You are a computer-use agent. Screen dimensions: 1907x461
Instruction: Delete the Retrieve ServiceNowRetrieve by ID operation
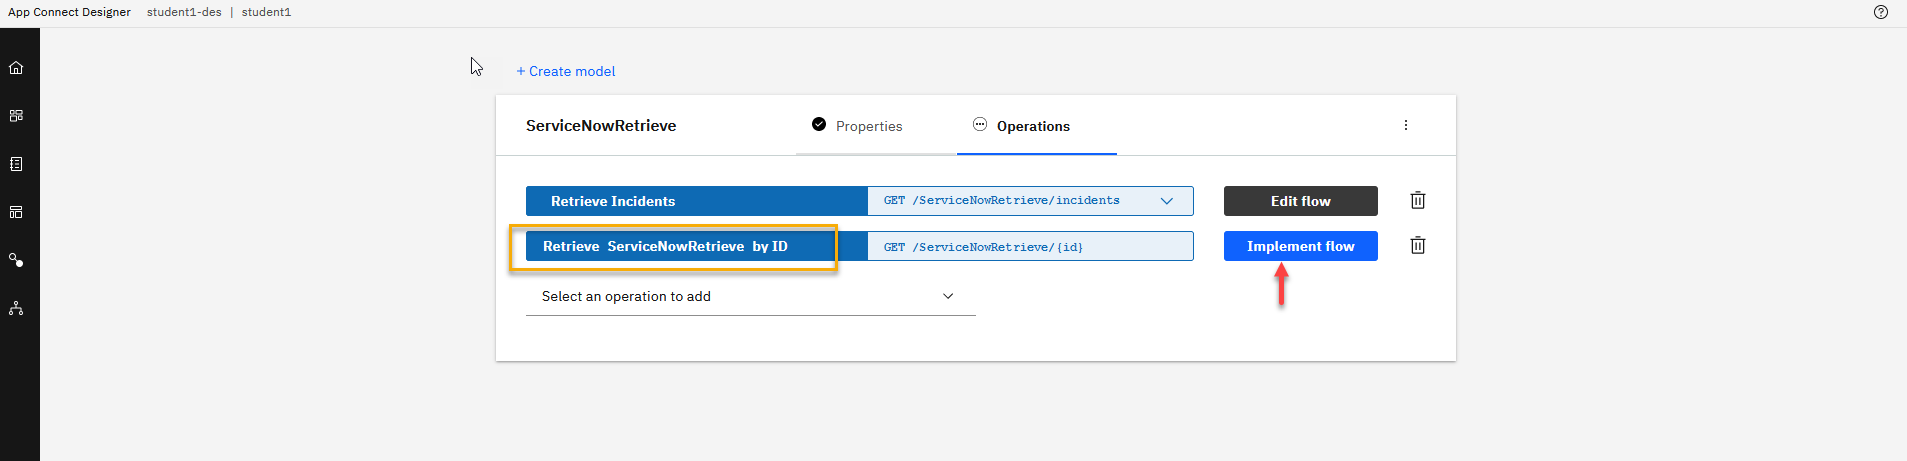pyautogui.click(x=1417, y=246)
